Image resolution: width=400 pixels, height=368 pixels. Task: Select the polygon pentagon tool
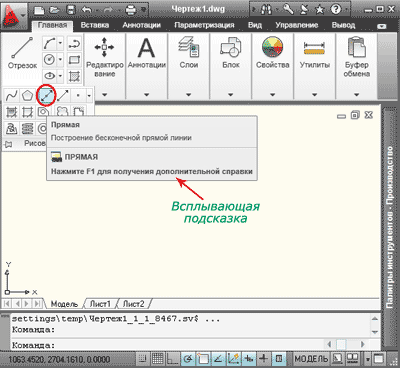pos(28,96)
